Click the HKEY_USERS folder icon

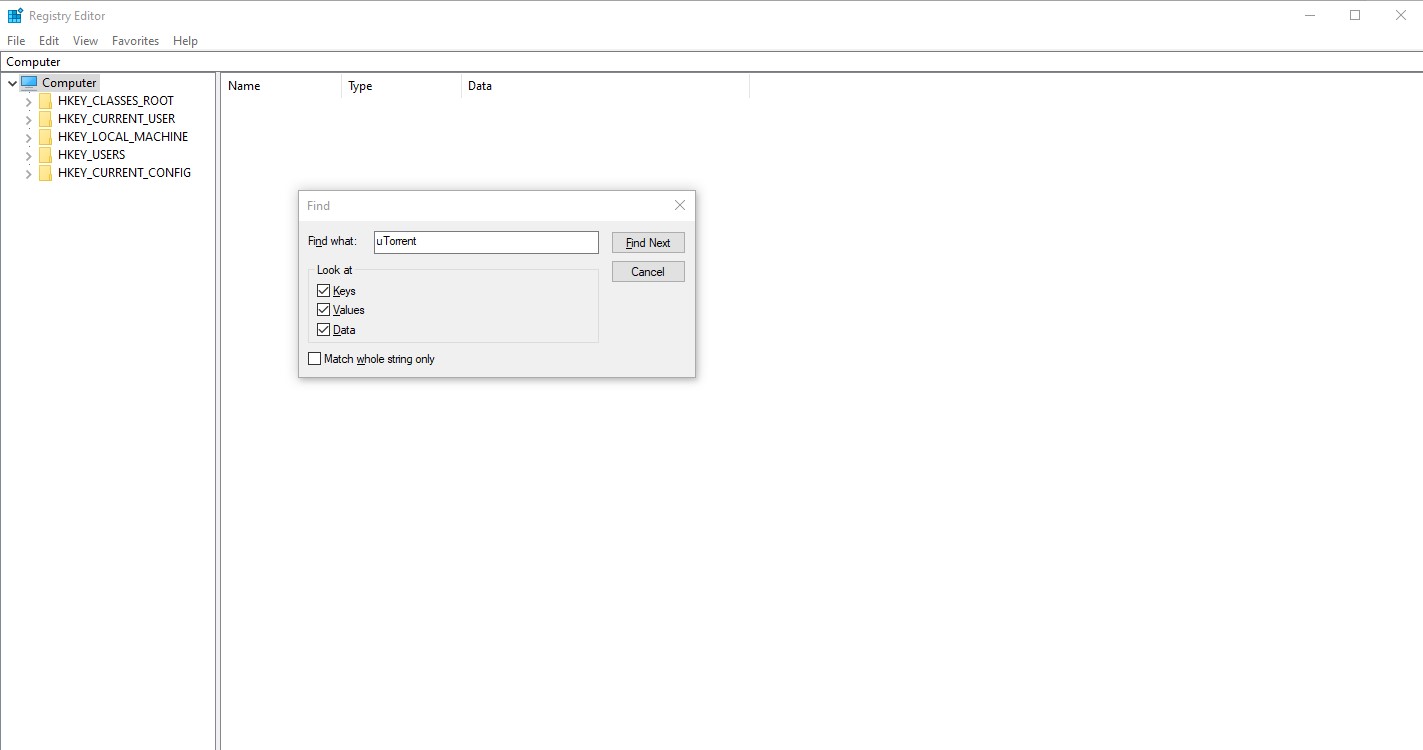(x=45, y=155)
